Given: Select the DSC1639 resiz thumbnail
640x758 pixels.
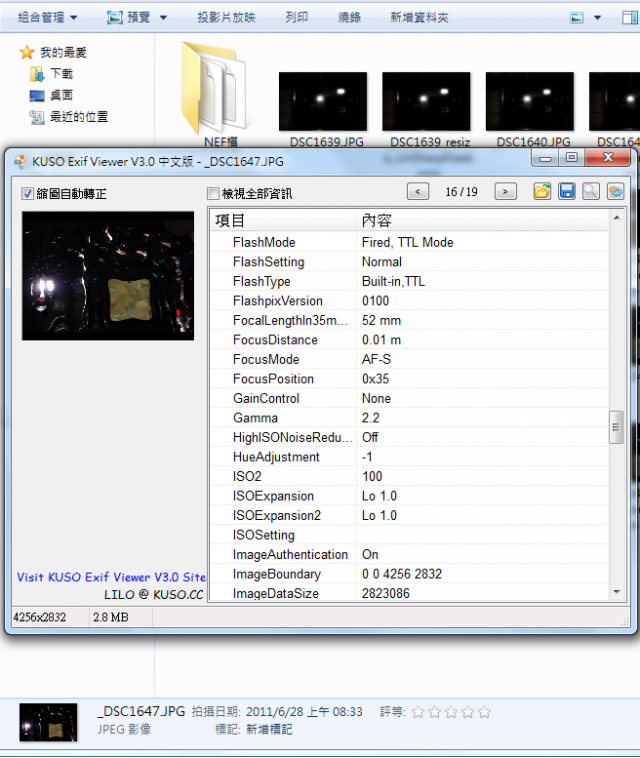Looking at the screenshot, I should click(426, 102).
